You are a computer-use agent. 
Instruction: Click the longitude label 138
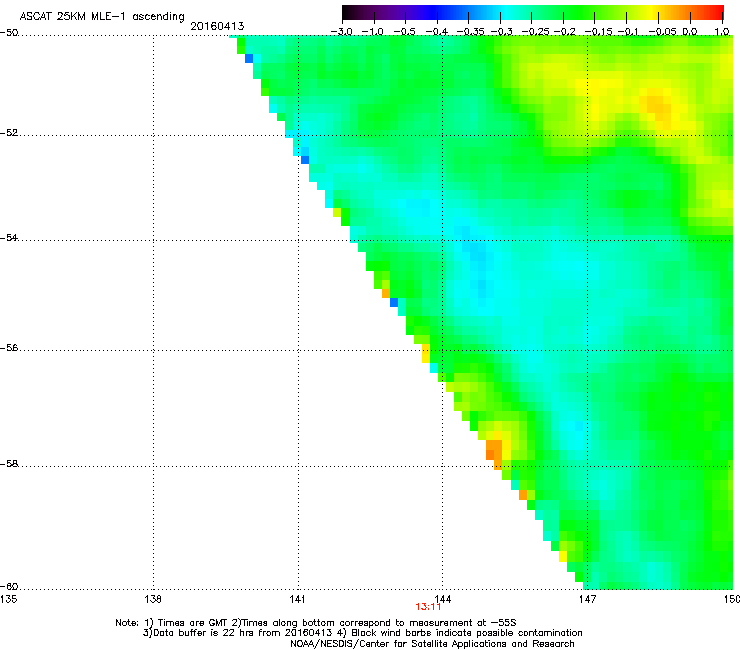pos(153,599)
